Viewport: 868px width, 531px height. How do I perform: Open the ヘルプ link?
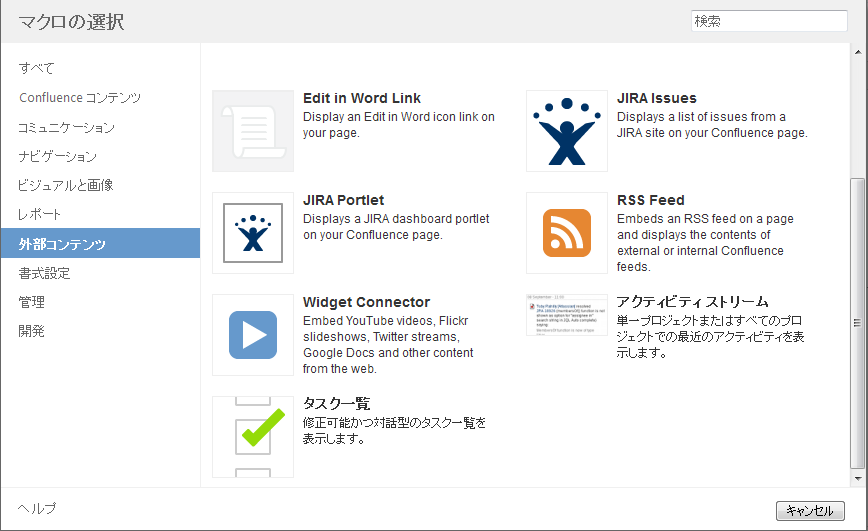click(x=37, y=508)
